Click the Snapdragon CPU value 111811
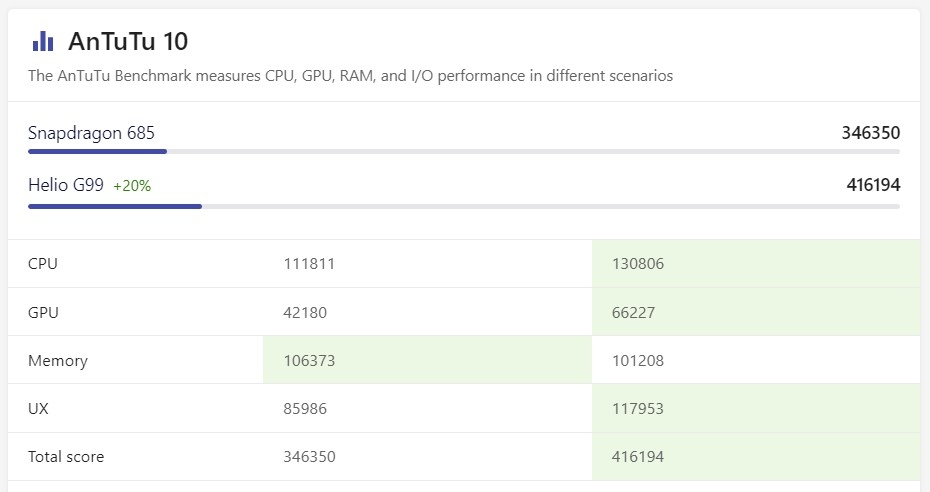 pos(309,264)
